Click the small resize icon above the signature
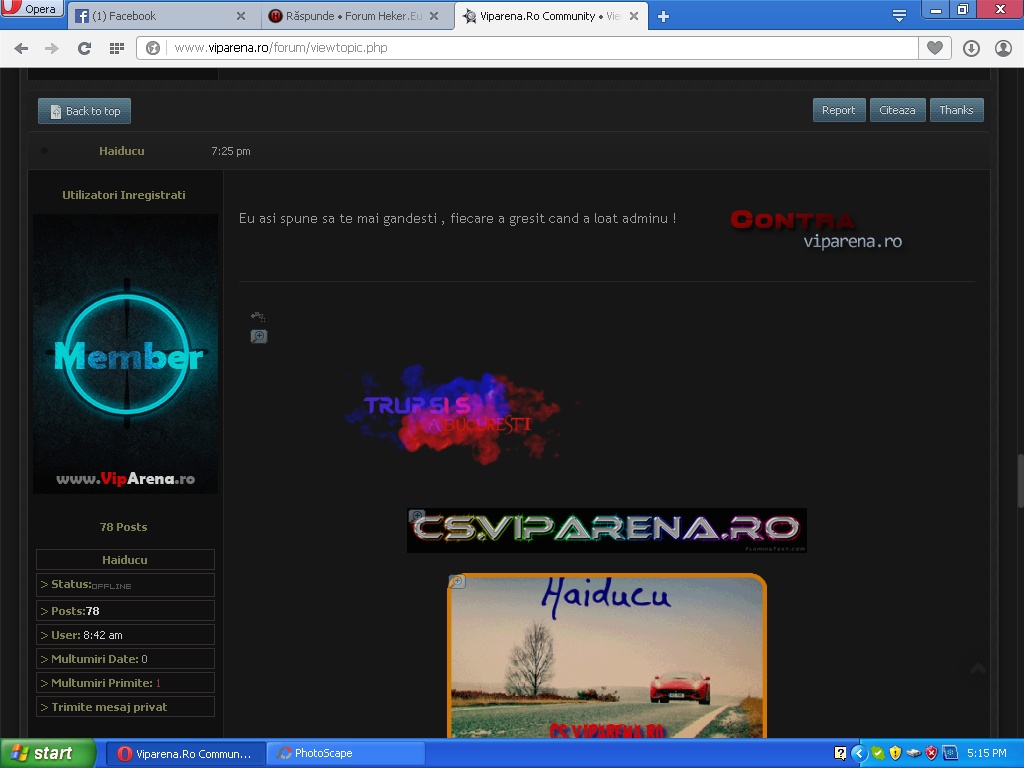Screen dimensions: 1024x768 [258, 317]
